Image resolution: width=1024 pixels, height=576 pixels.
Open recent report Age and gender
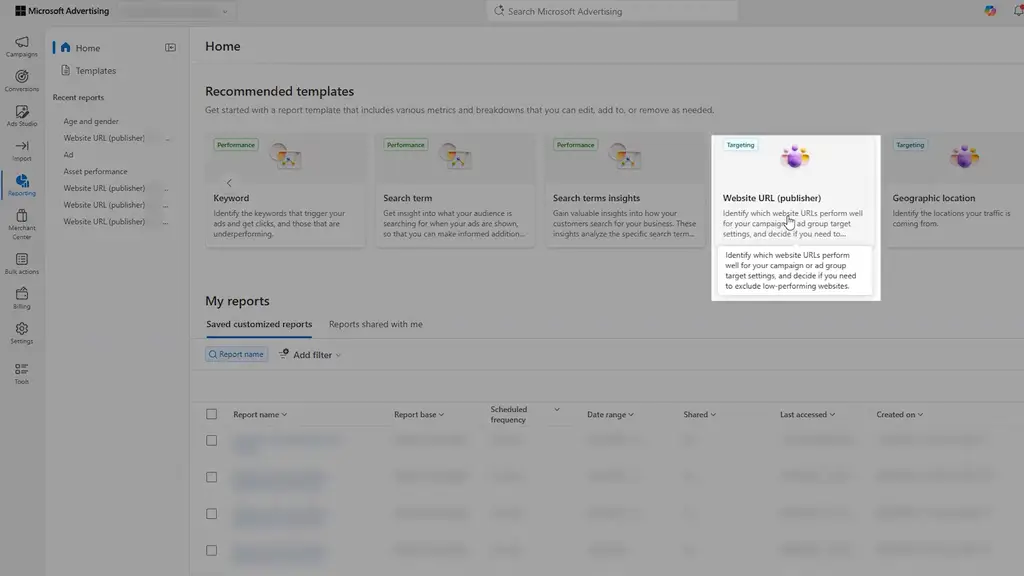pos(91,121)
